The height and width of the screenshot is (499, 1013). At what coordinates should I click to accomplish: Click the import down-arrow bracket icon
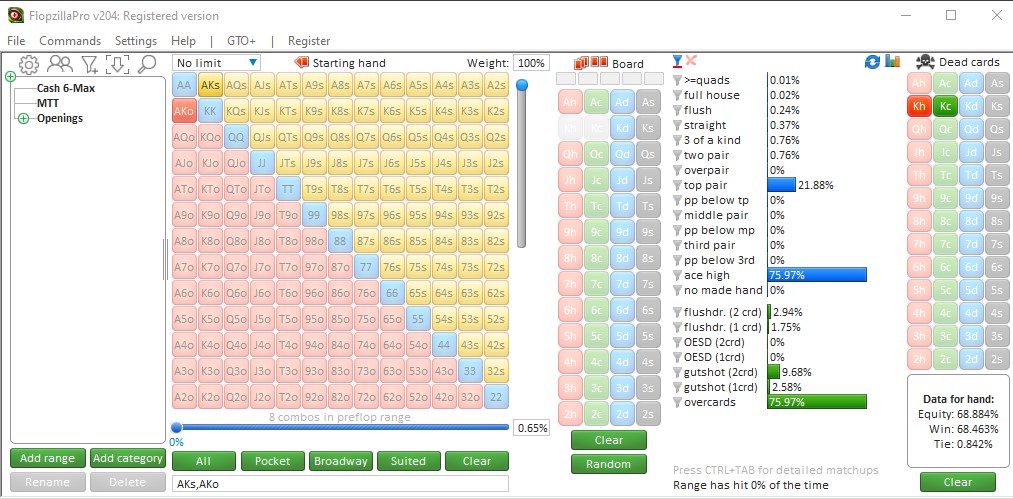click(118, 64)
